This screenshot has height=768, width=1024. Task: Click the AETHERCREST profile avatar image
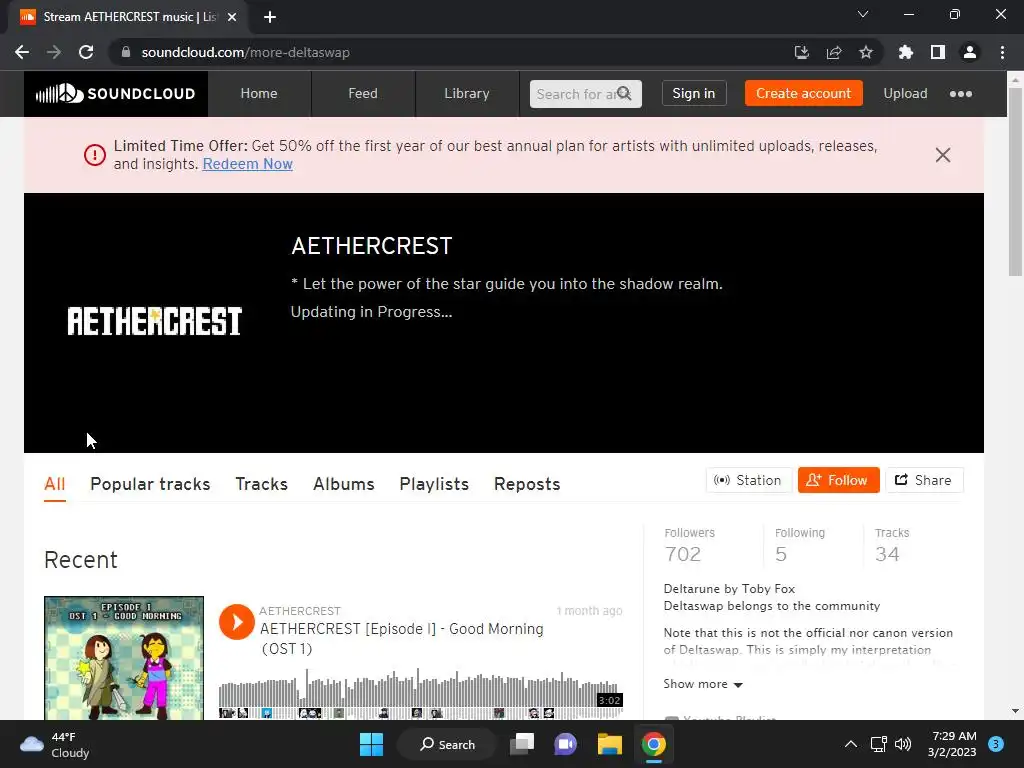tap(154, 322)
